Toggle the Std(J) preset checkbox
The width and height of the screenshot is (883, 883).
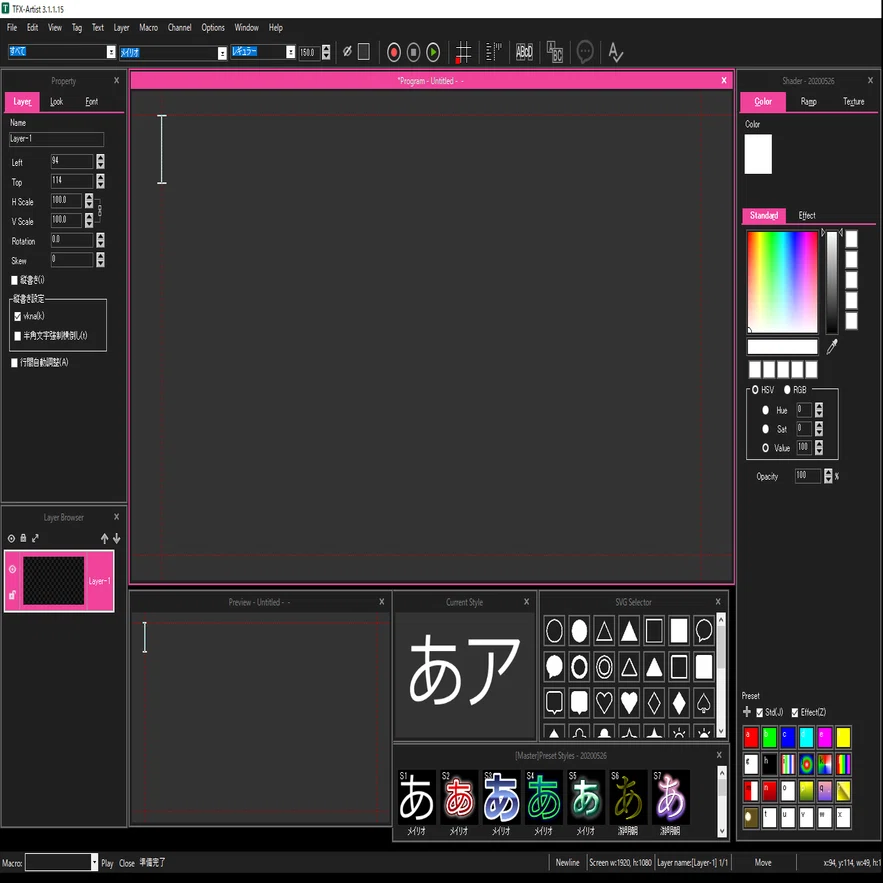(x=760, y=713)
